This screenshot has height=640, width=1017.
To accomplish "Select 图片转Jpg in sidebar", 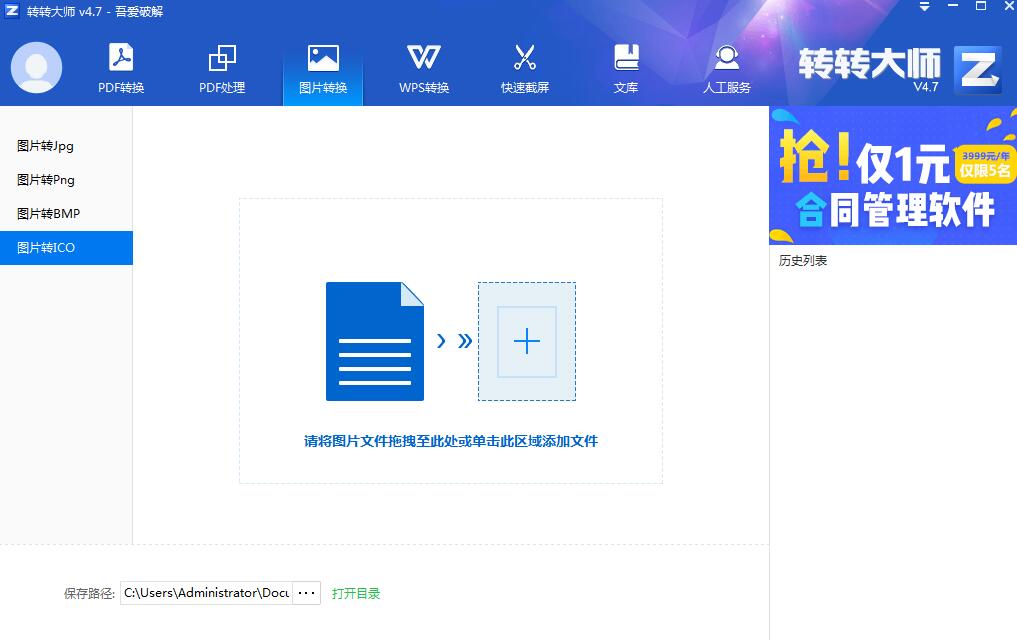I will tap(66, 146).
